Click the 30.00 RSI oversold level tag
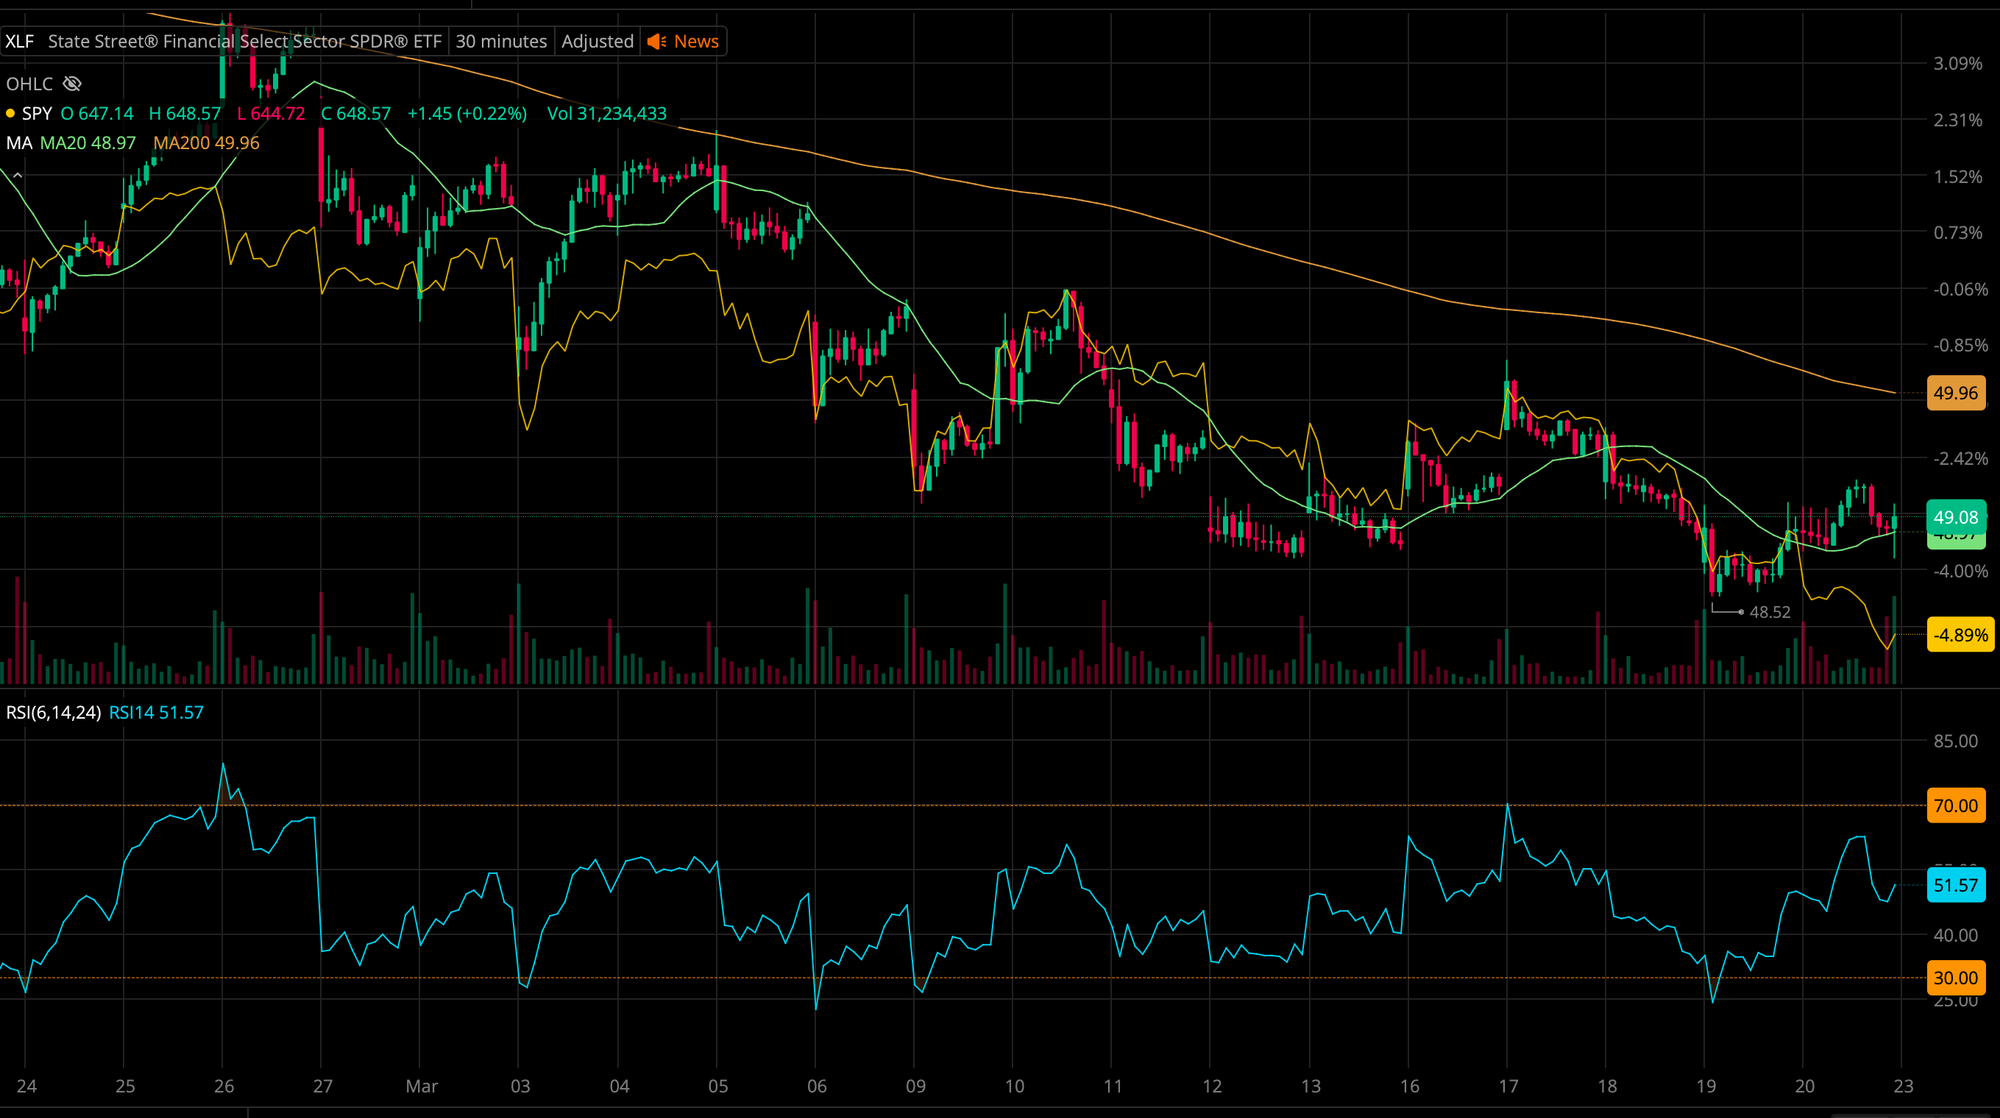 click(x=1955, y=978)
